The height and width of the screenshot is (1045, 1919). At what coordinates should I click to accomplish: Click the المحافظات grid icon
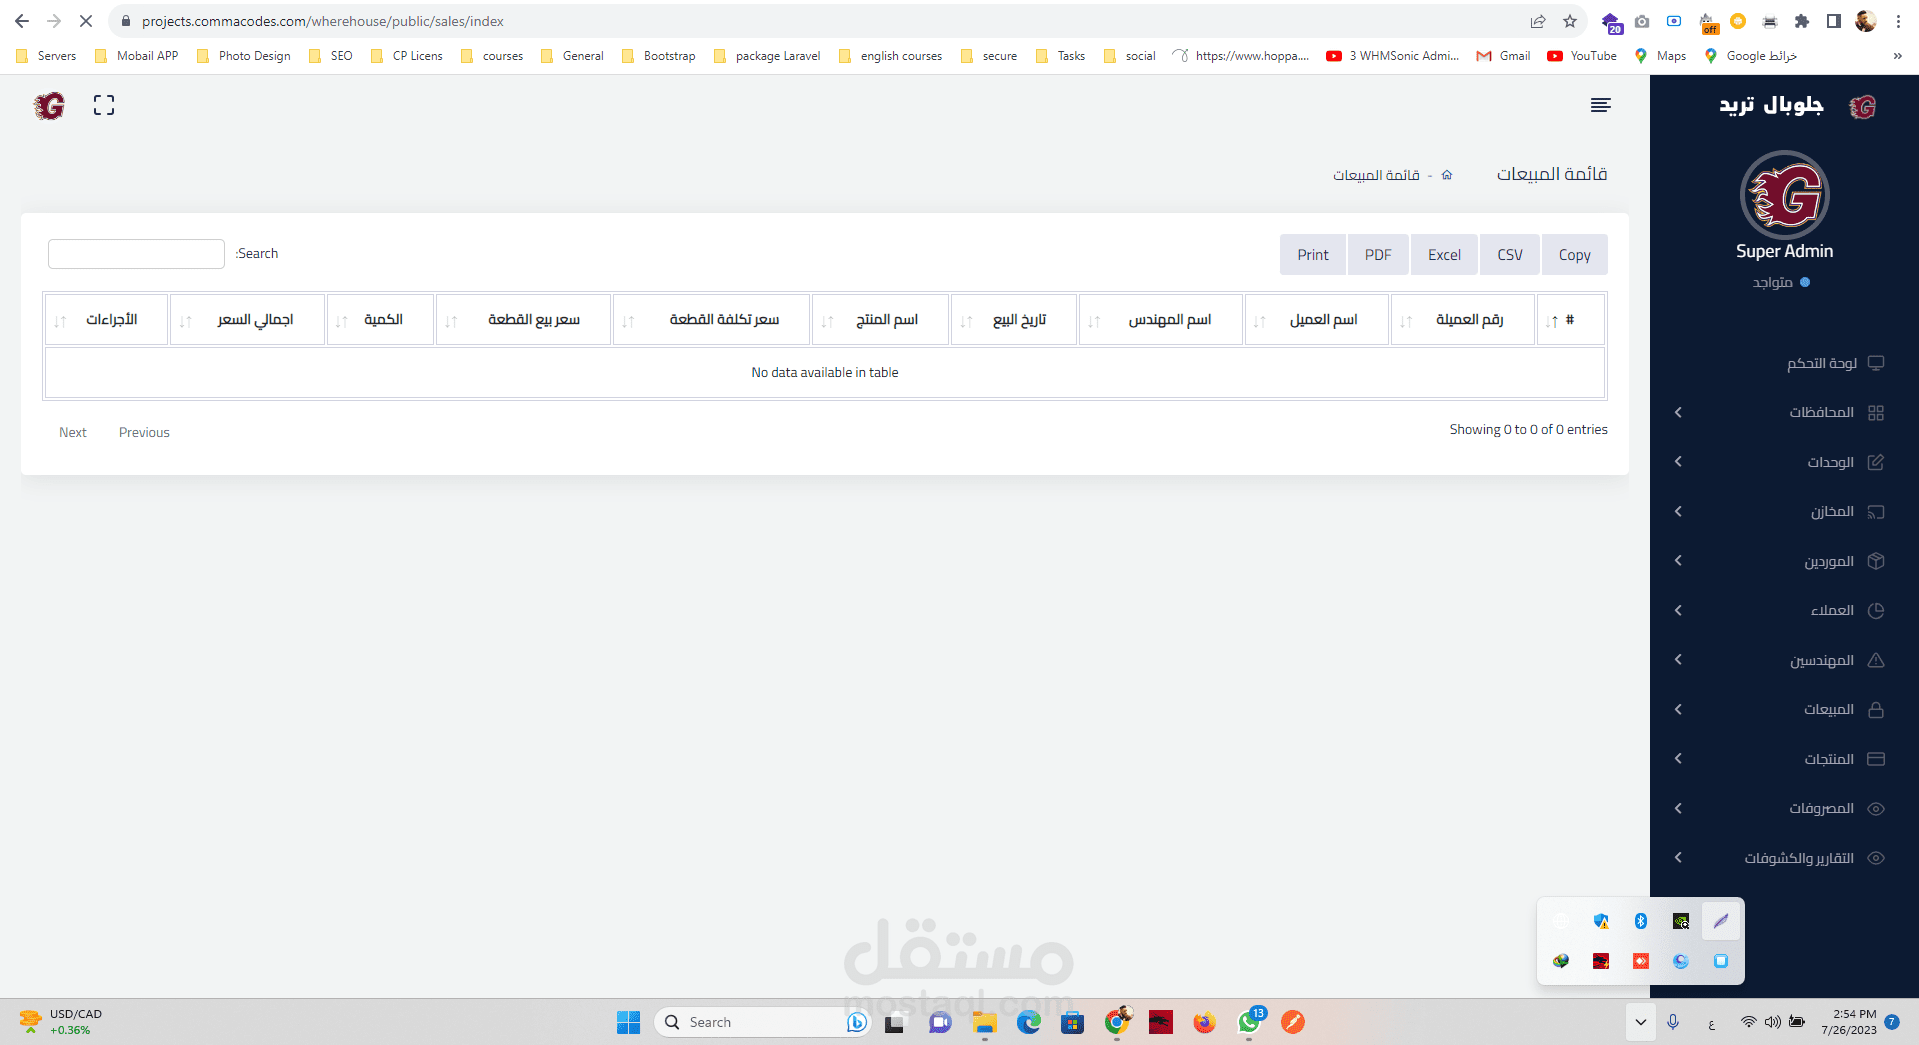tap(1876, 413)
